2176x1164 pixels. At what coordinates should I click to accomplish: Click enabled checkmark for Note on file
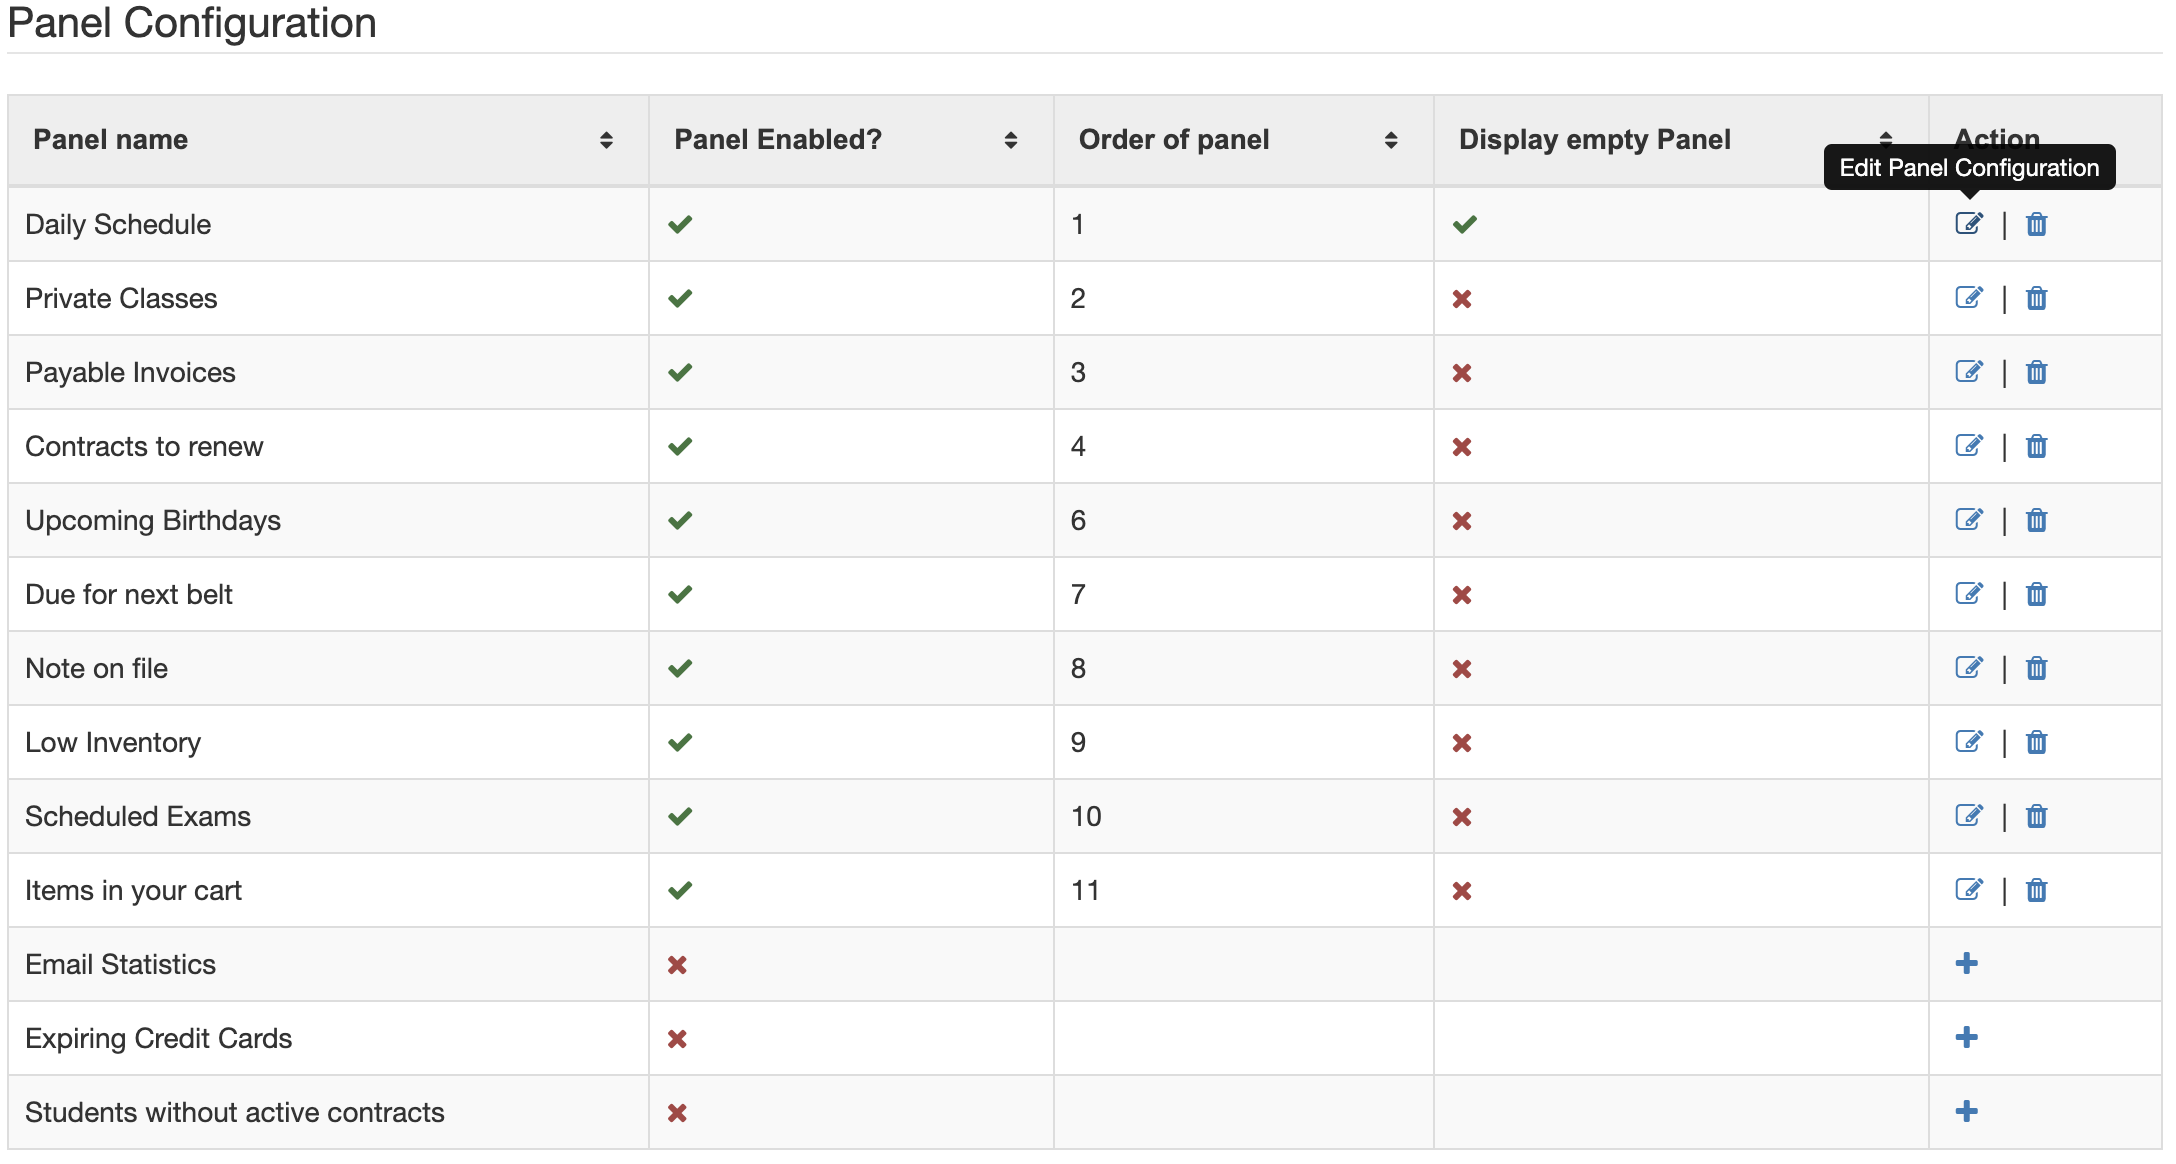tap(680, 668)
